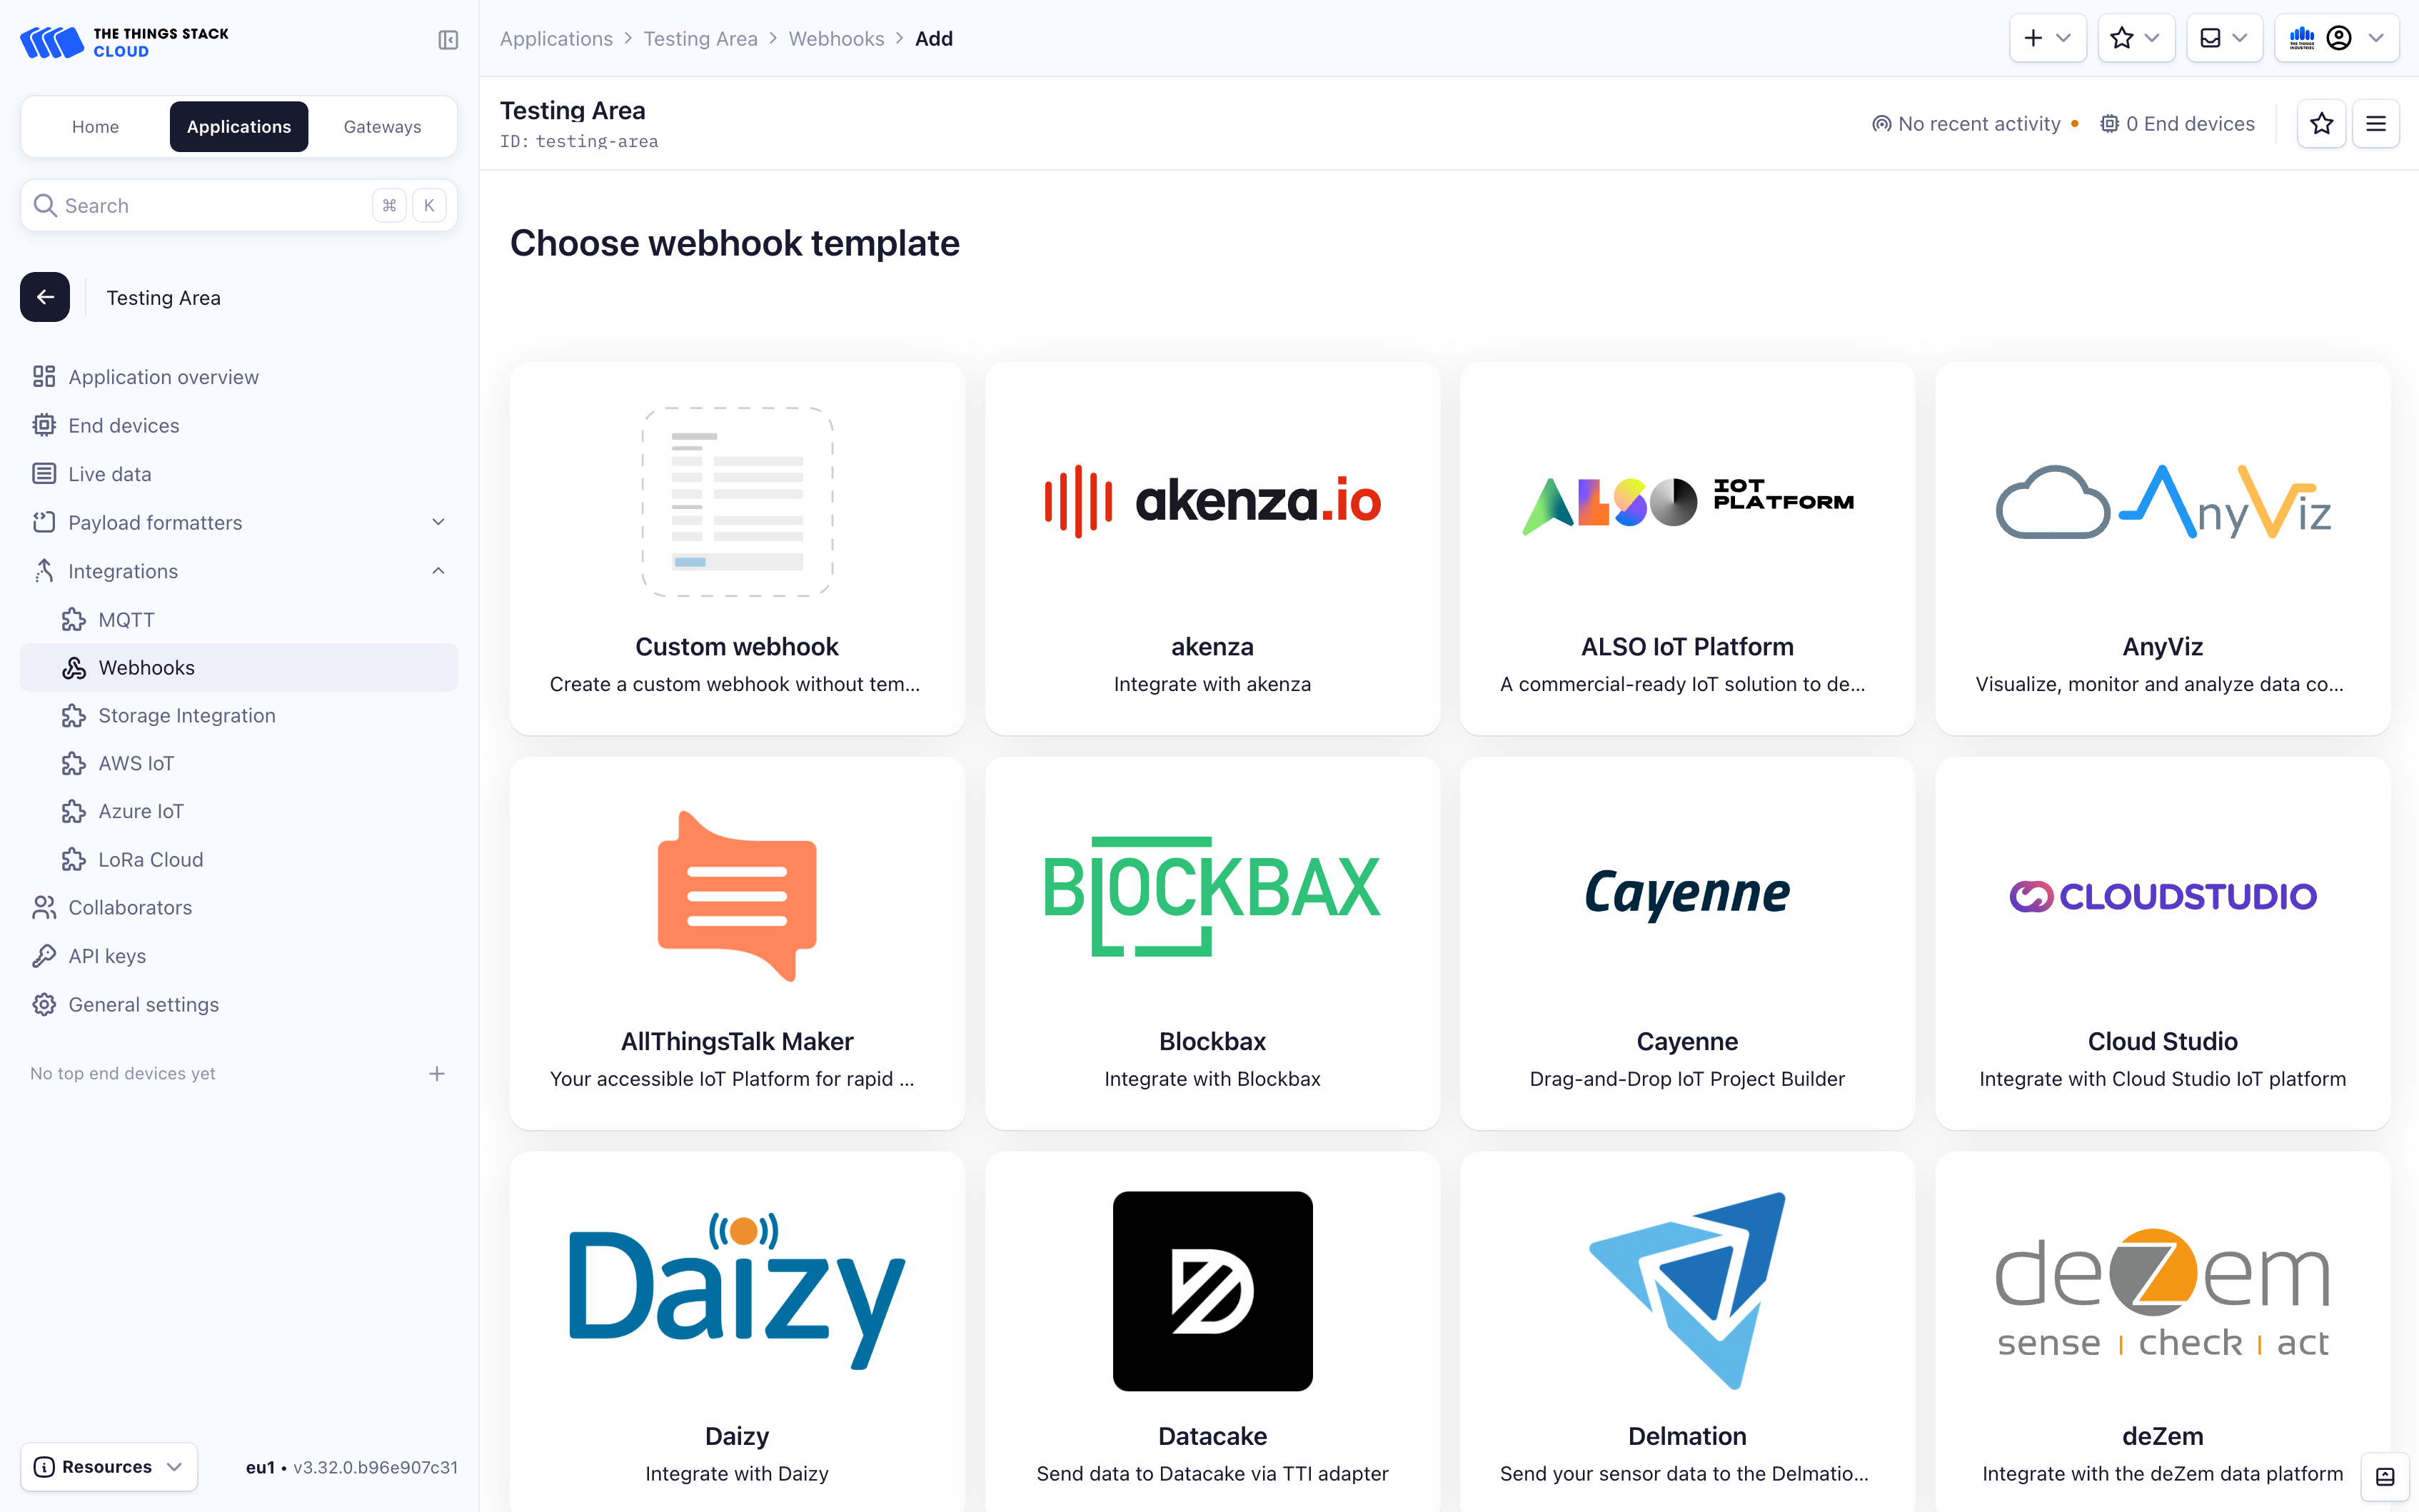Image resolution: width=2419 pixels, height=1512 pixels.
Task: Click the Search input field
Action: point(200,205)
